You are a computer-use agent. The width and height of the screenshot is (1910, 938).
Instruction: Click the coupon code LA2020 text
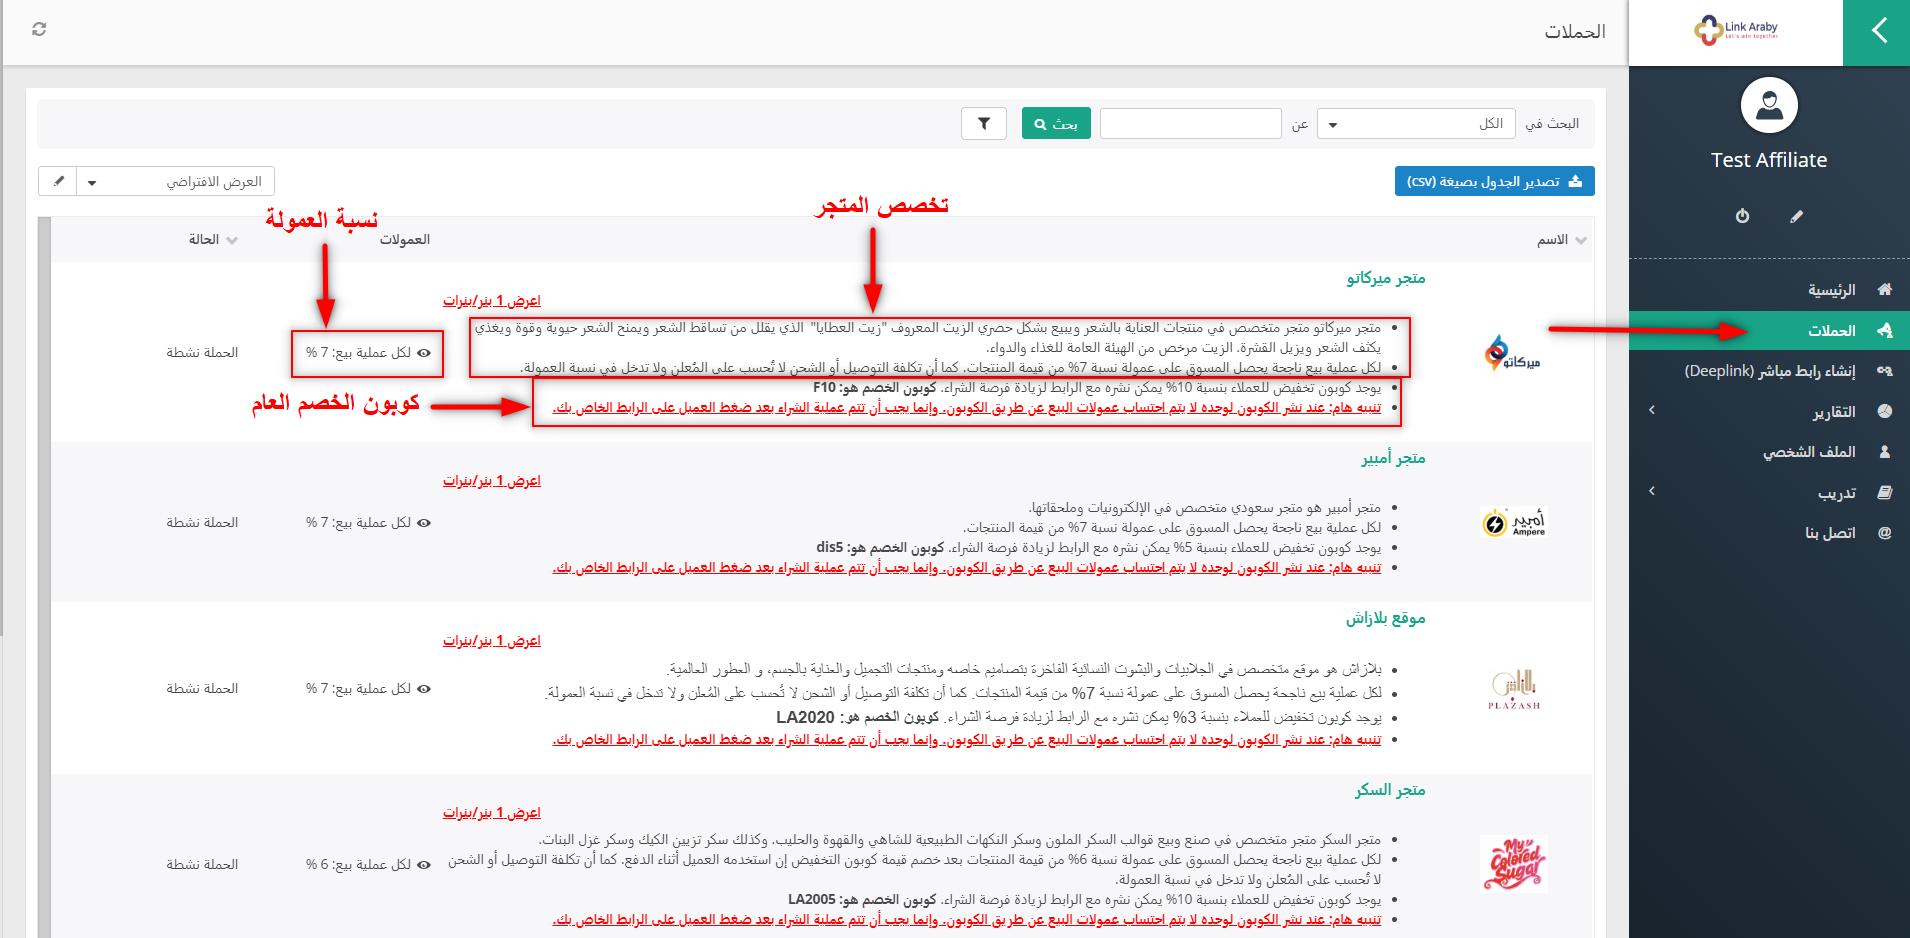tap(805, 718)
